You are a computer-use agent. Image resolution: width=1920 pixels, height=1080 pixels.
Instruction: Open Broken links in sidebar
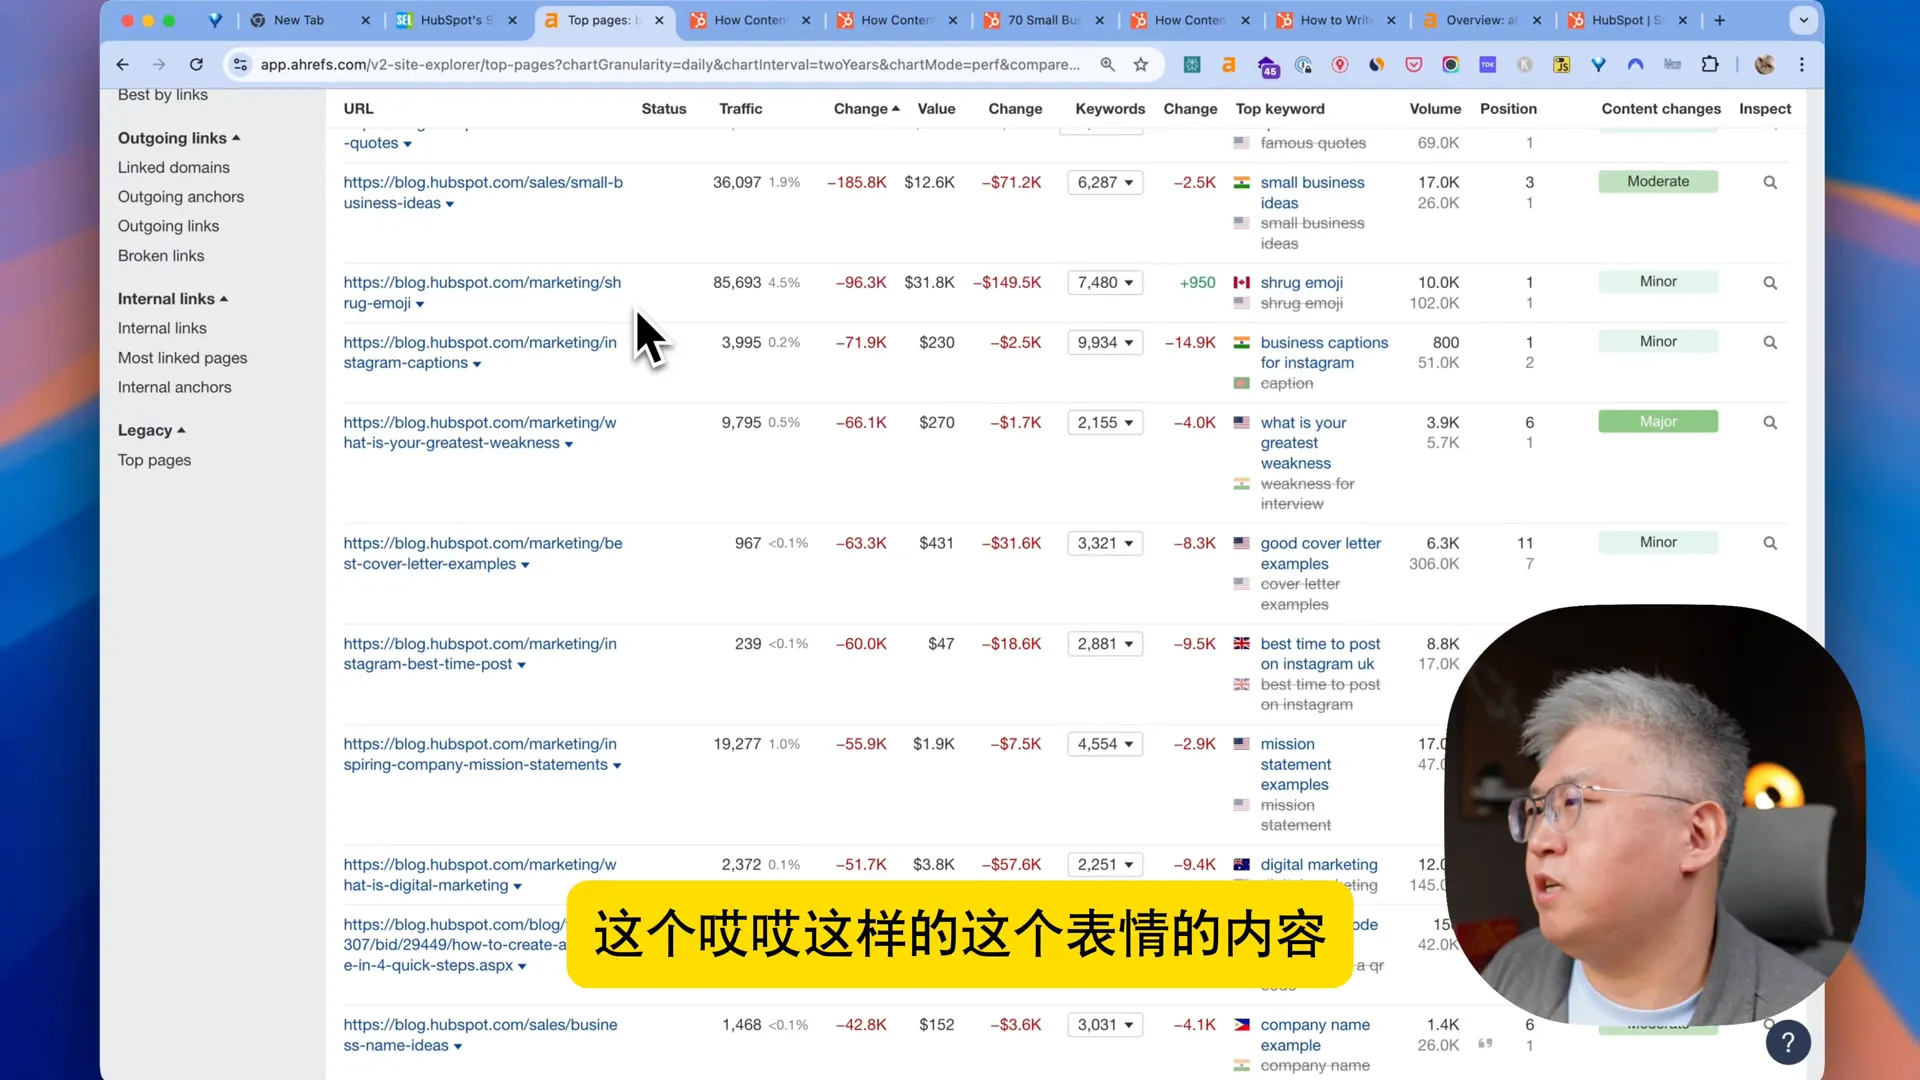(x=161, y=255)
